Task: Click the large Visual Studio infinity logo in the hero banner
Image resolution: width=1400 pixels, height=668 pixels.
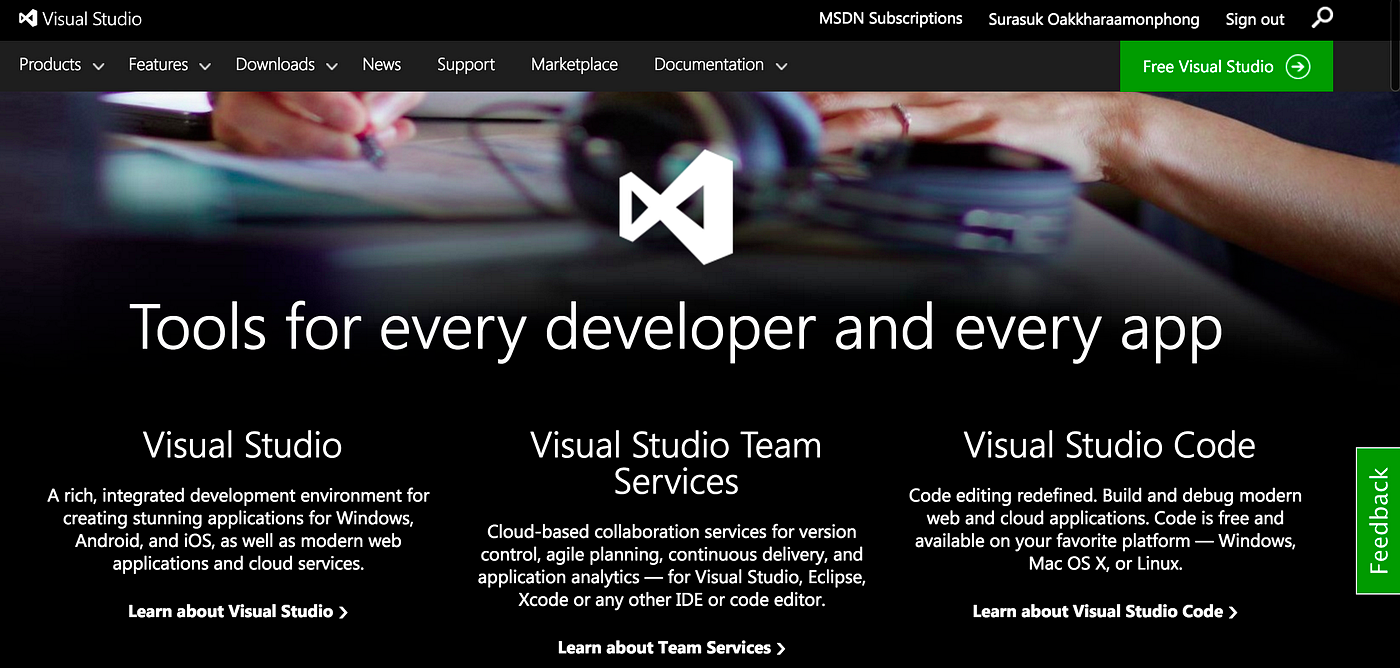Action: coord(678,207)
